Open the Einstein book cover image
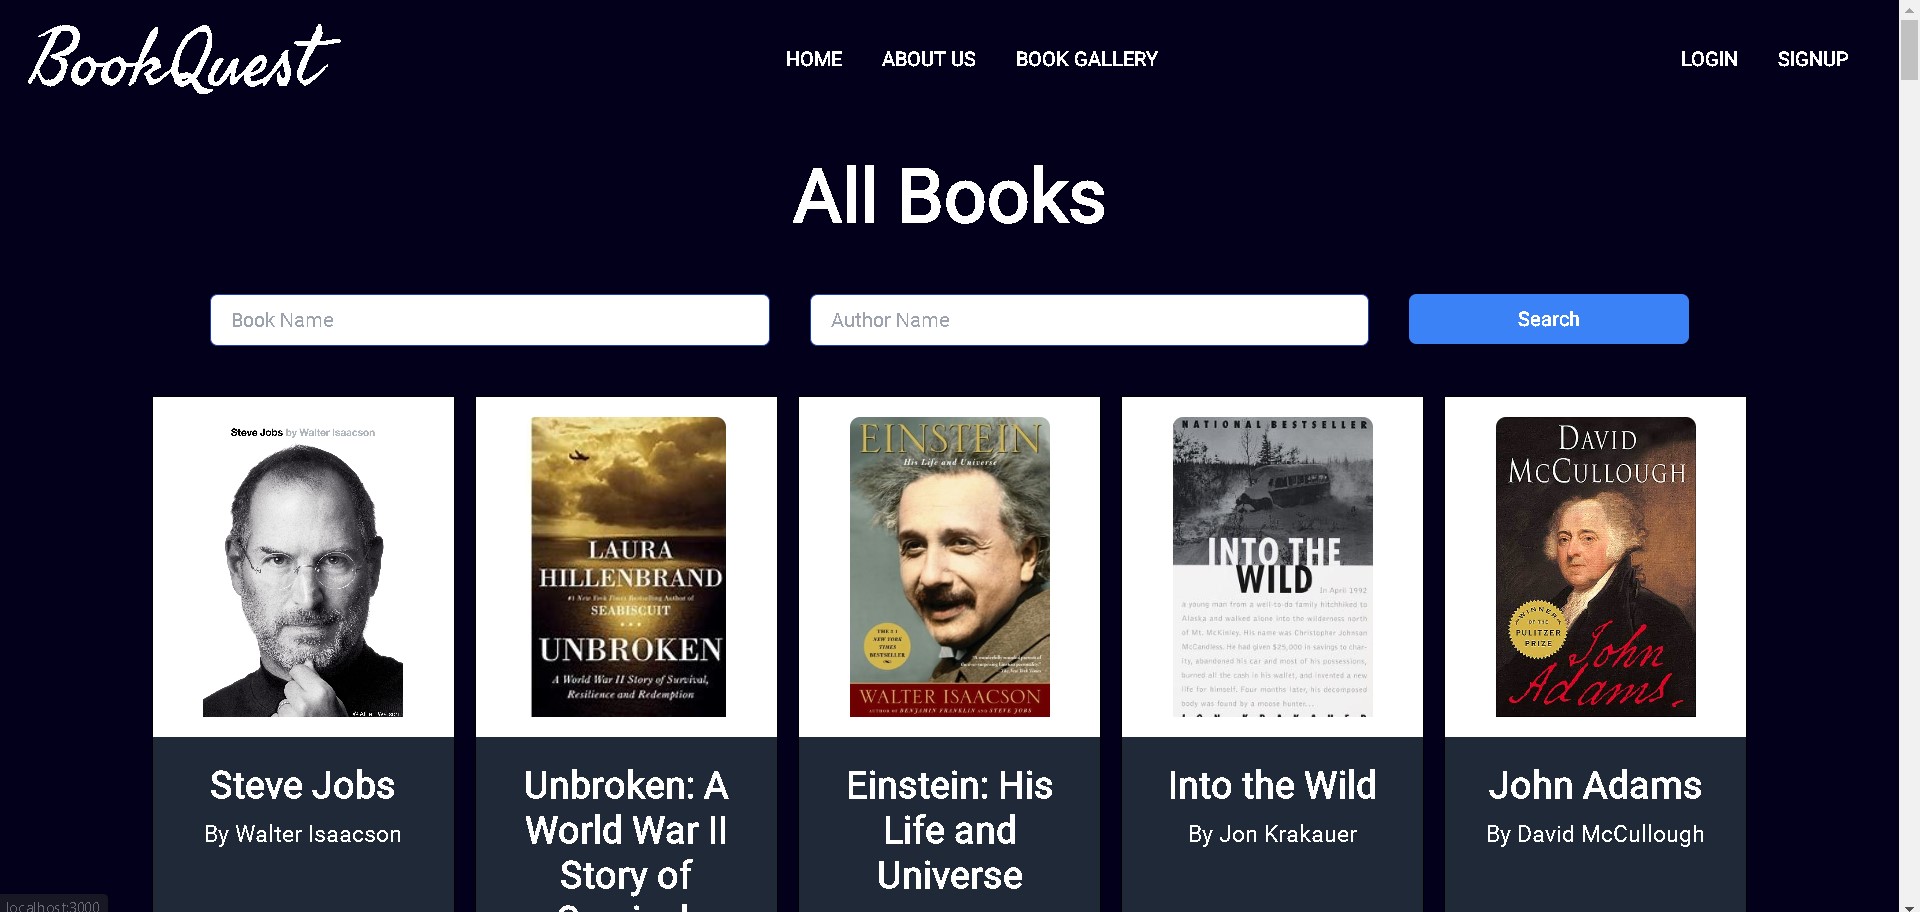This screenshot has width=1920, height=912. pos(950,567)
